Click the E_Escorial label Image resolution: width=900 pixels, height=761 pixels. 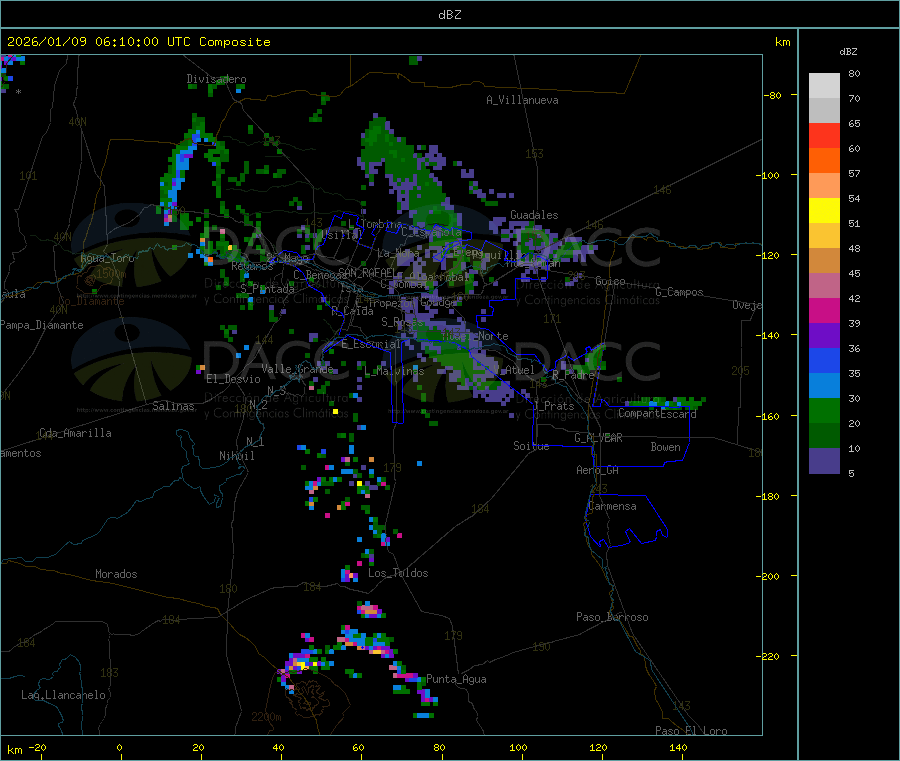370,344
